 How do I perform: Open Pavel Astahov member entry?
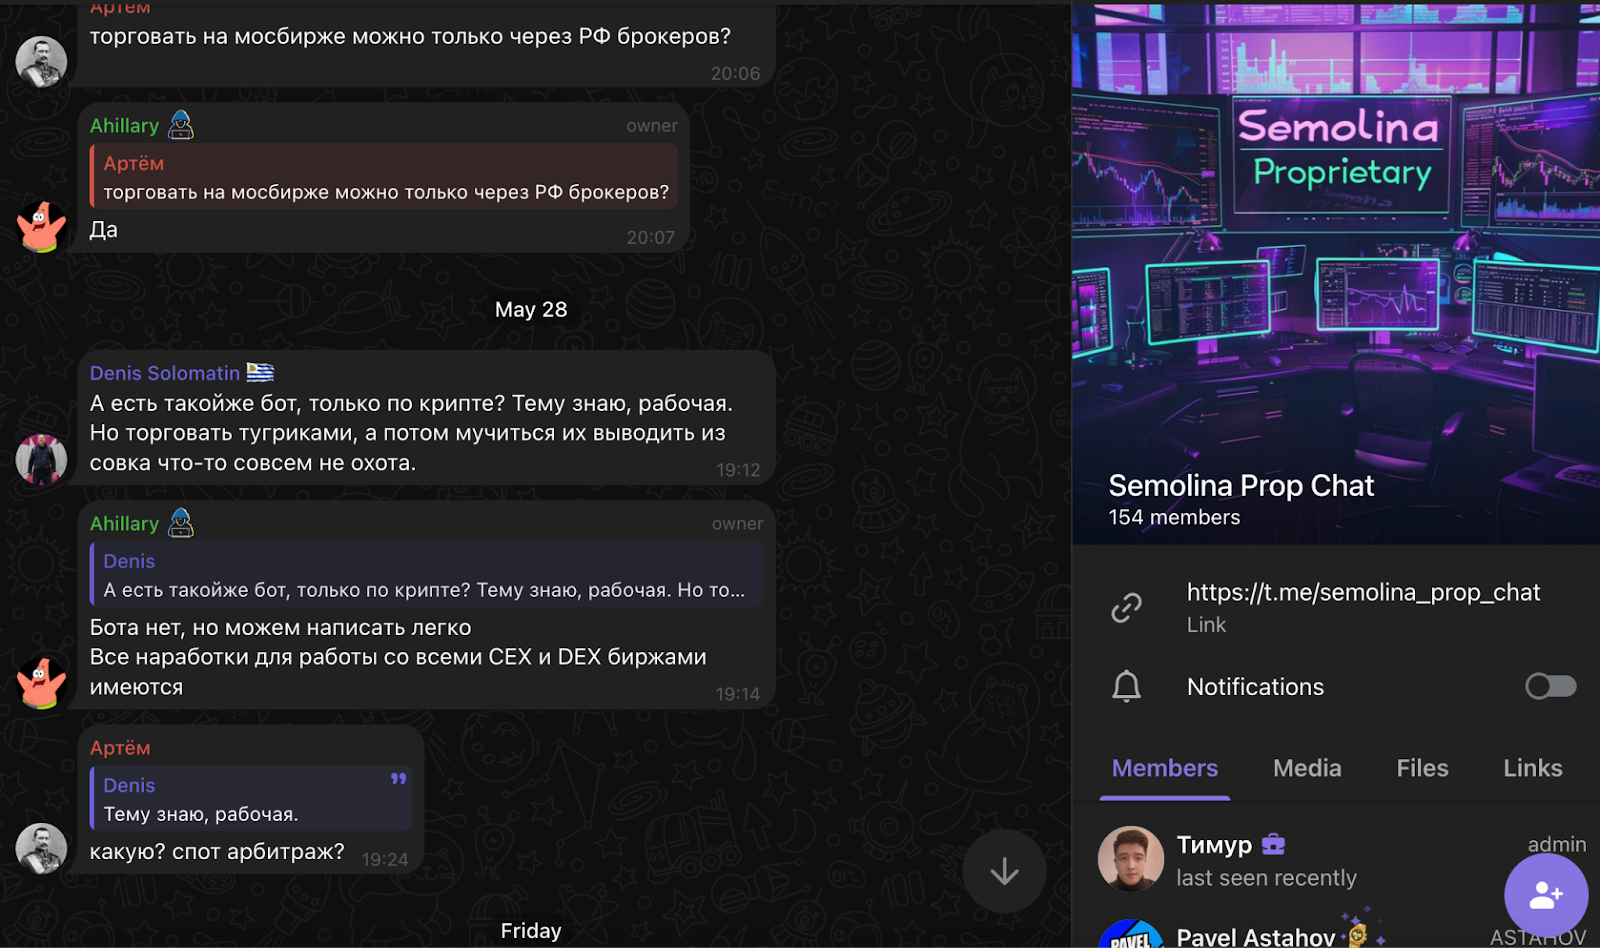1336,932
